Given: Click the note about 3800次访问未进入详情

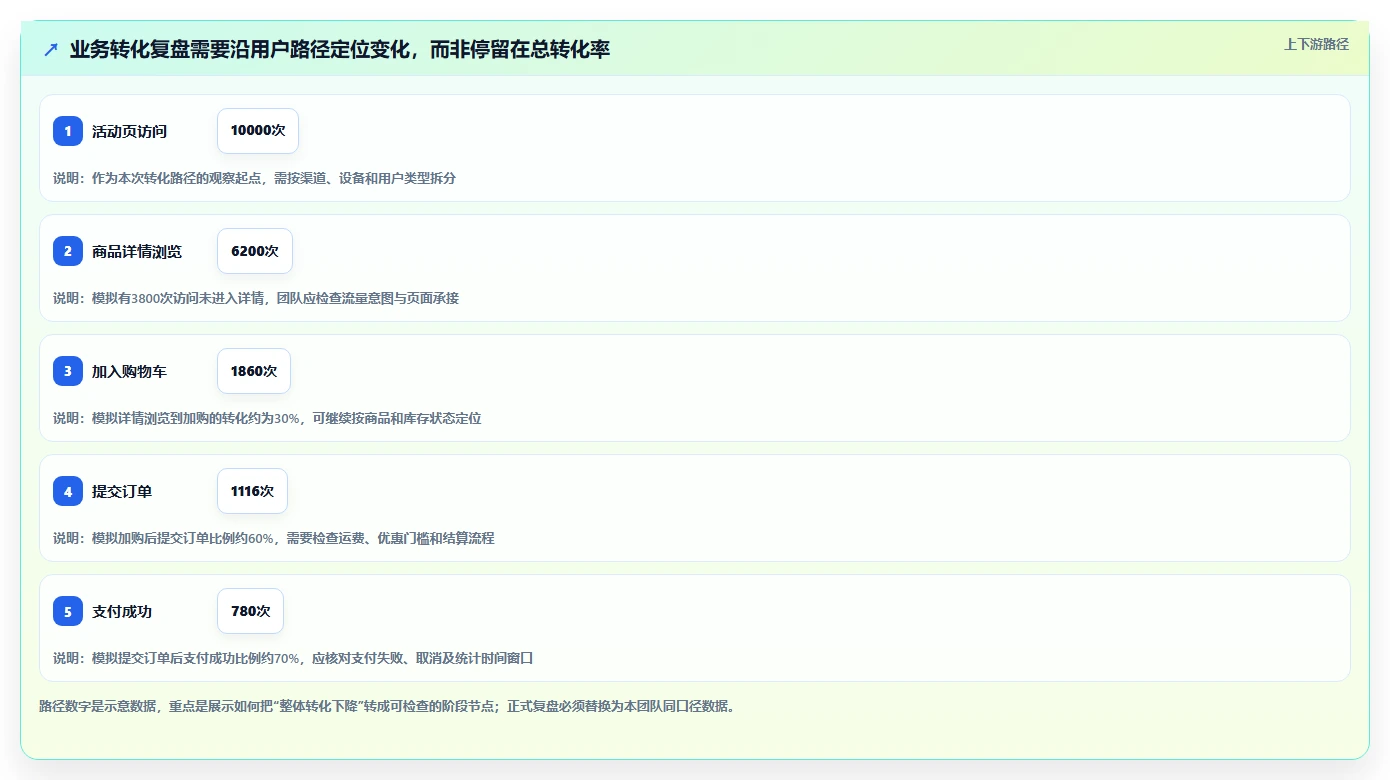Looking at the screenshot, I should 256,298.
